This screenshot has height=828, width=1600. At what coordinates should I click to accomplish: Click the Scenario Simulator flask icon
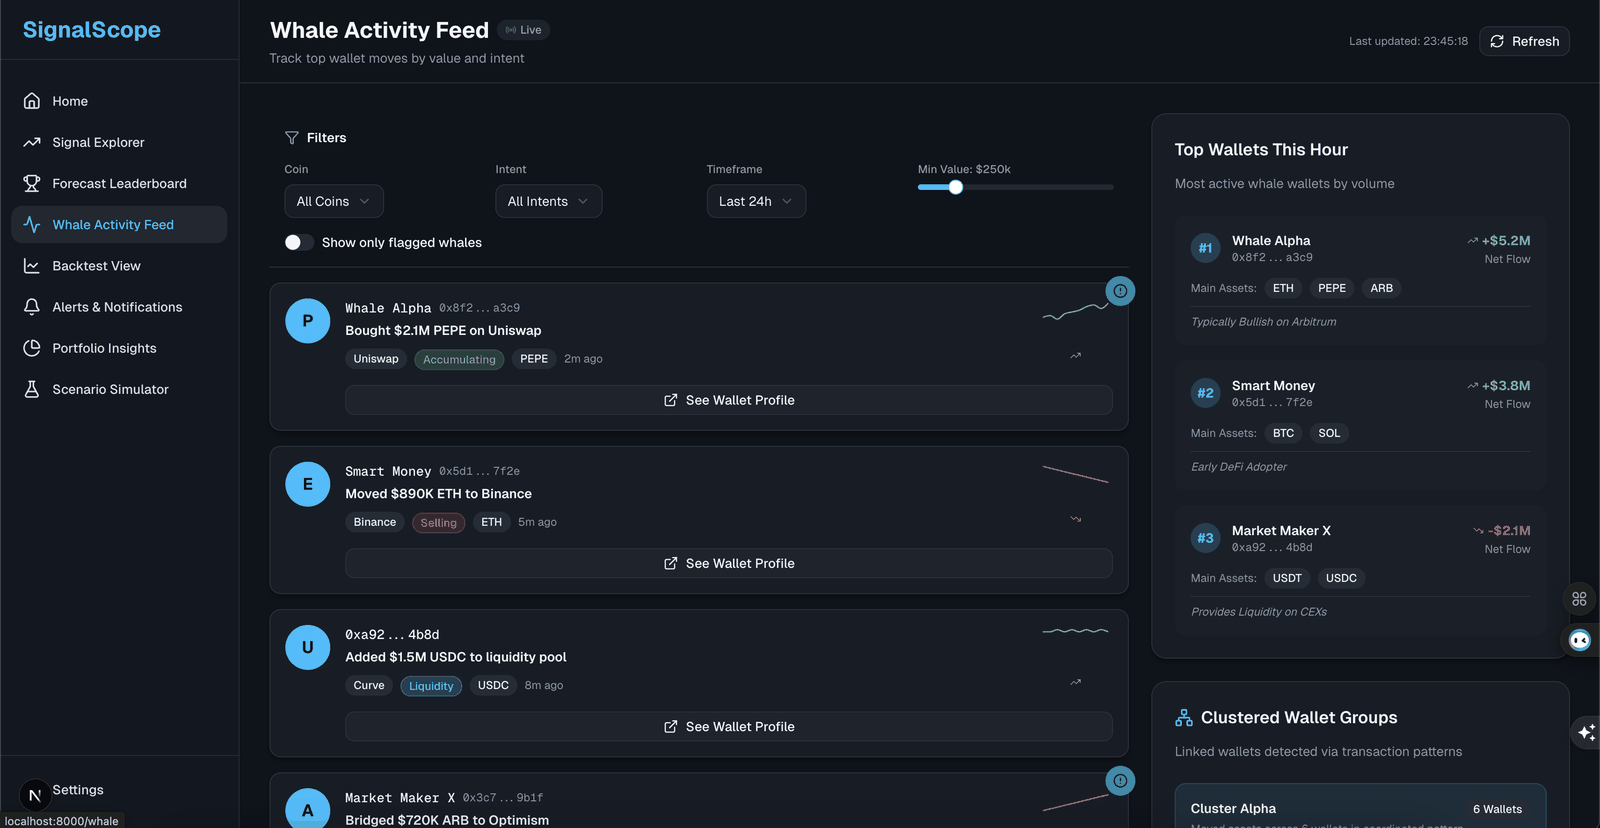coord(32,389)
